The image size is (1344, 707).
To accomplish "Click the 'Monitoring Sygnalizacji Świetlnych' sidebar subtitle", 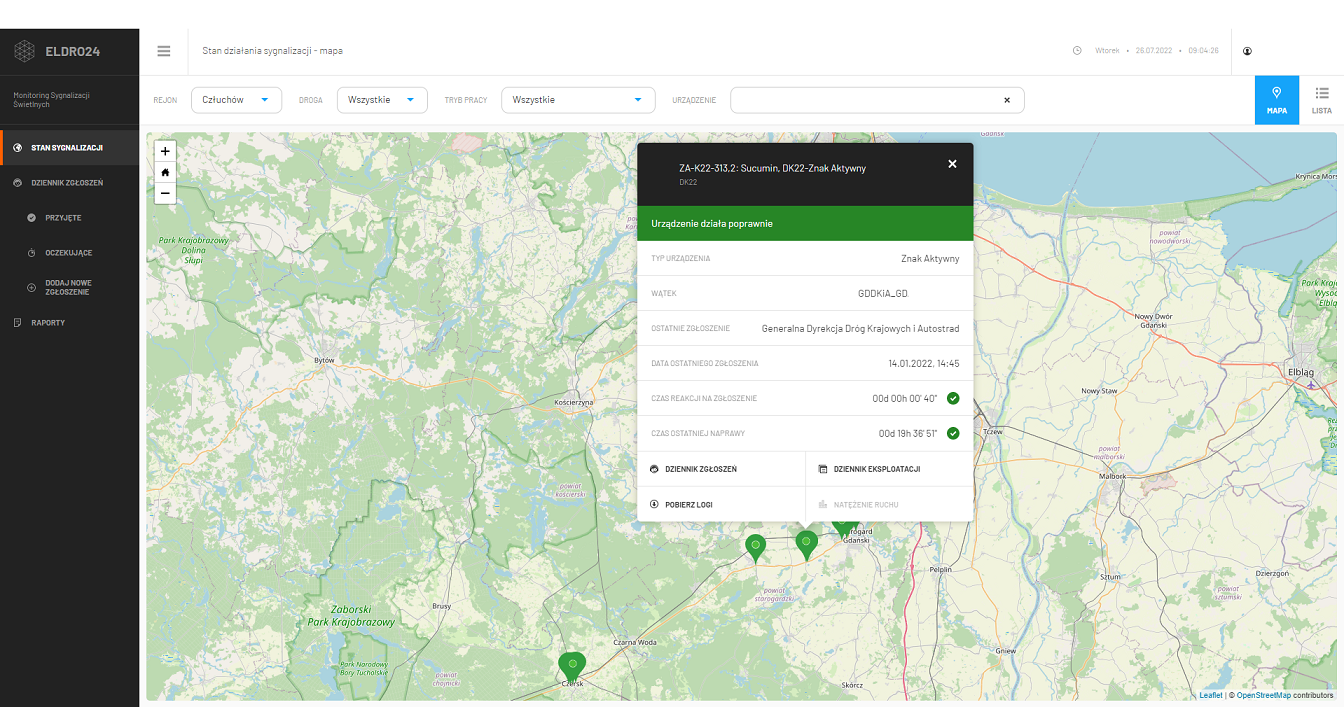I will point(52,100).
